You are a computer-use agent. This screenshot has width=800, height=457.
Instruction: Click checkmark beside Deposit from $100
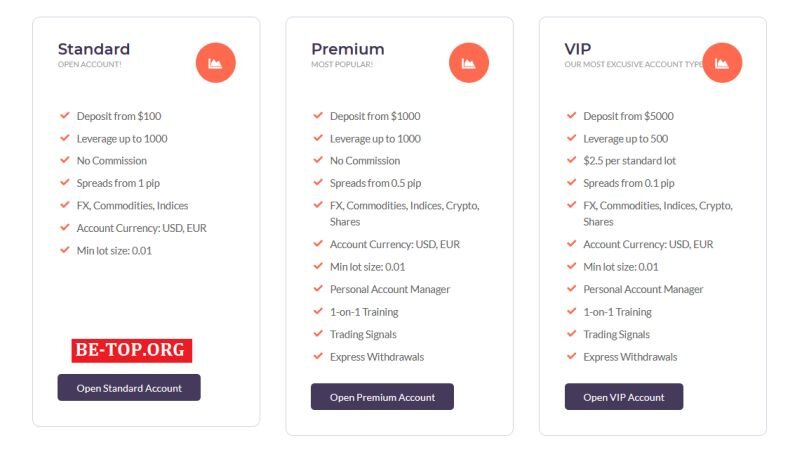pos(65,115)
